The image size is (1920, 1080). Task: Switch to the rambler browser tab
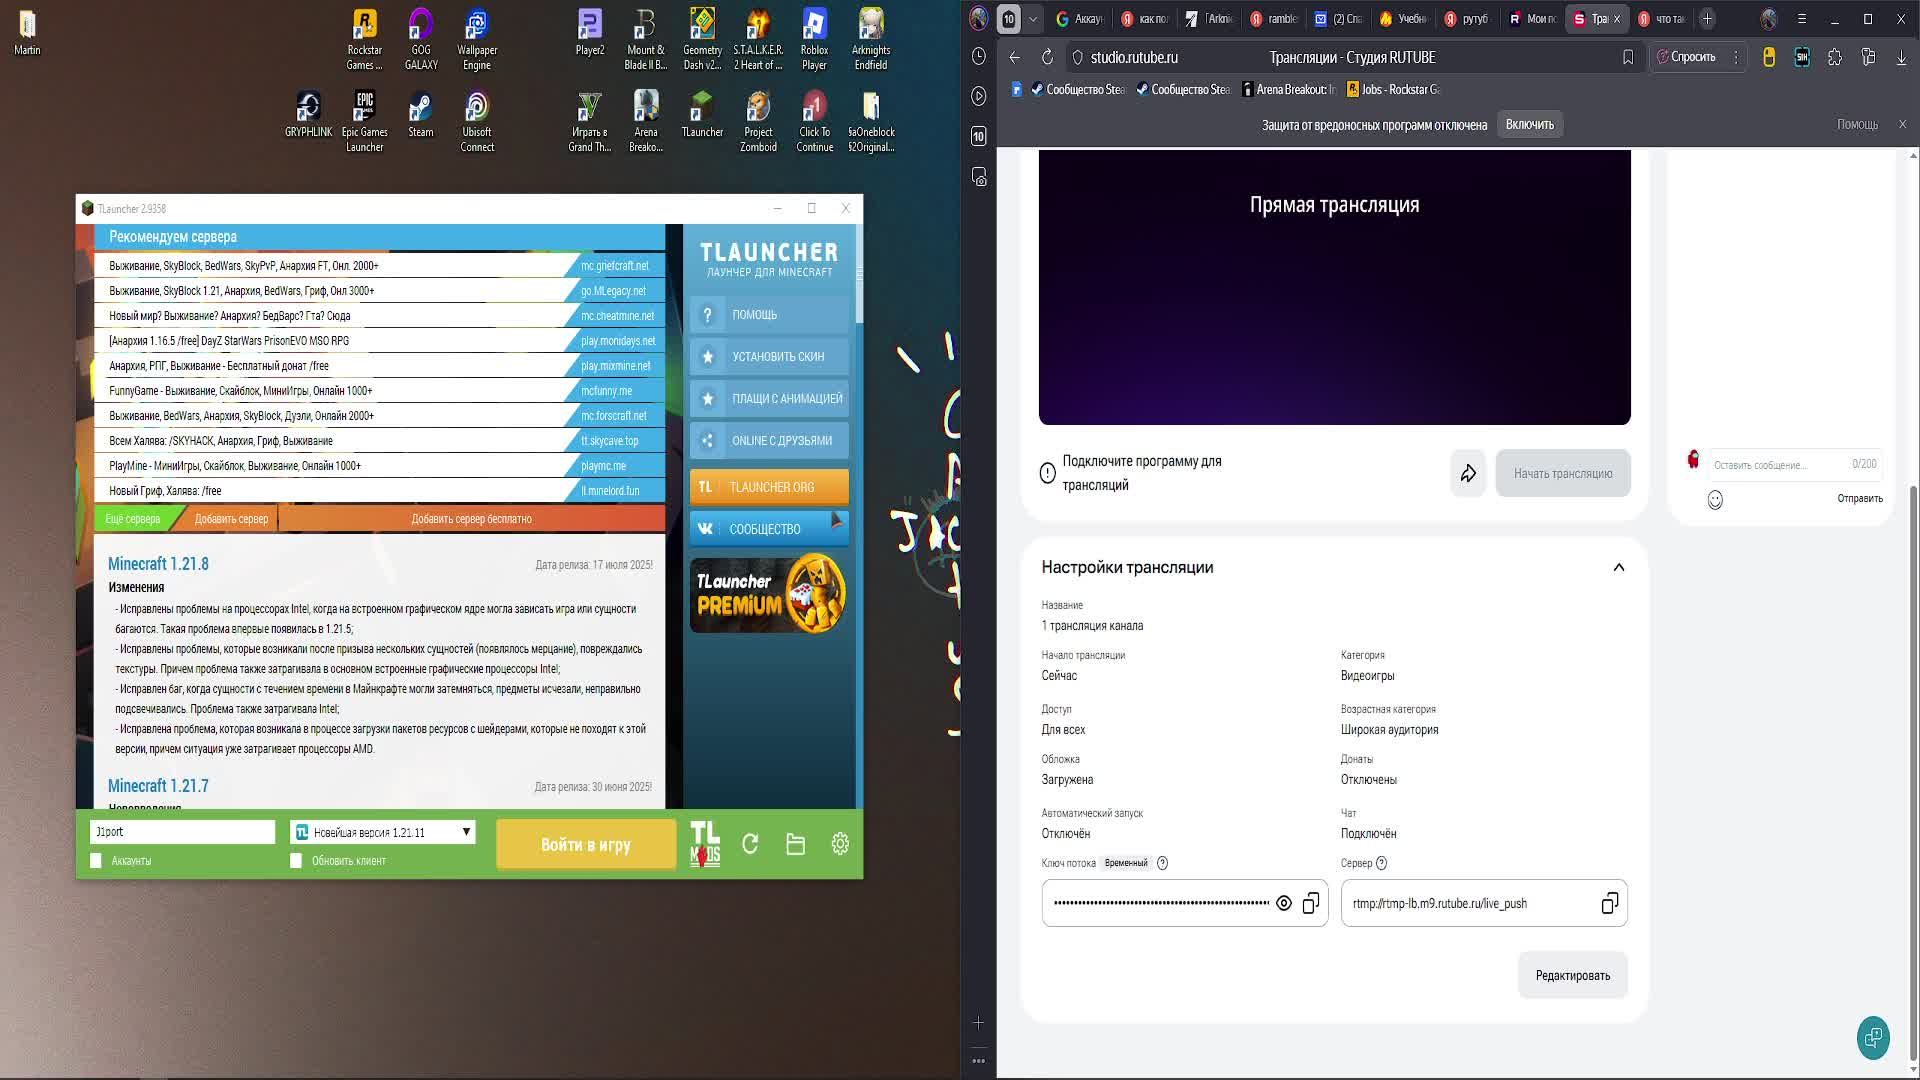(x=1273, y=18)
